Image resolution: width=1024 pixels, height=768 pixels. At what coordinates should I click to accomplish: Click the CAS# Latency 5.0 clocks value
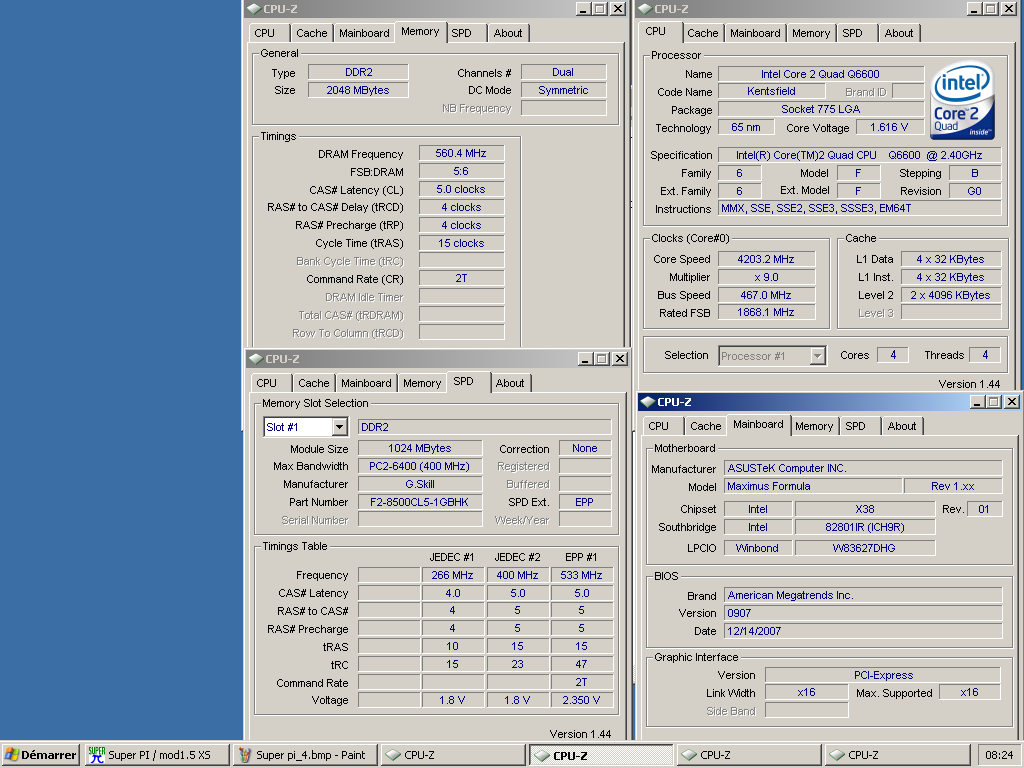(x=461, y=189)
